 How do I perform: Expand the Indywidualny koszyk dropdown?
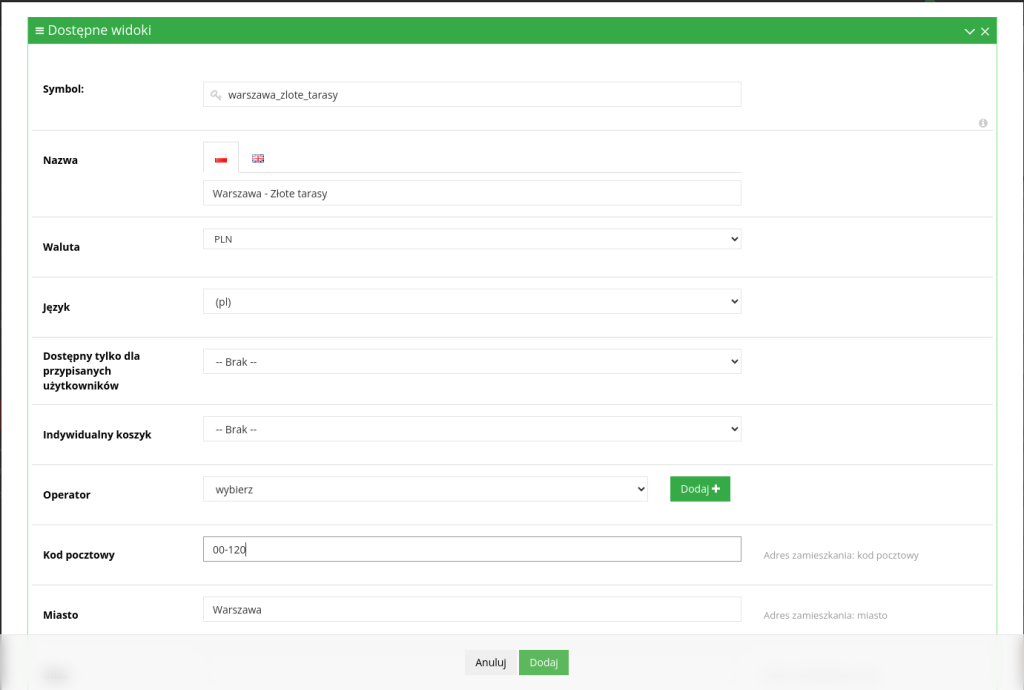[471, 429]
